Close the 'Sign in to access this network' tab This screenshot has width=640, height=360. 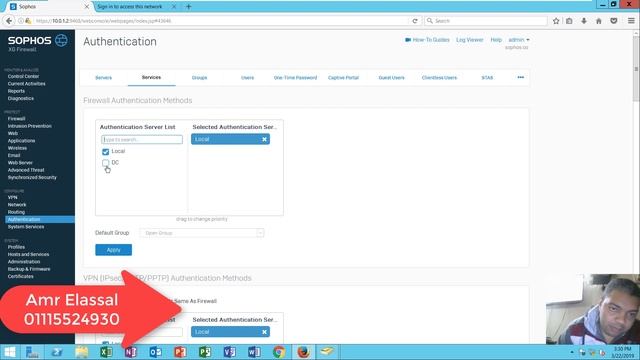click(x=174, y=7)
